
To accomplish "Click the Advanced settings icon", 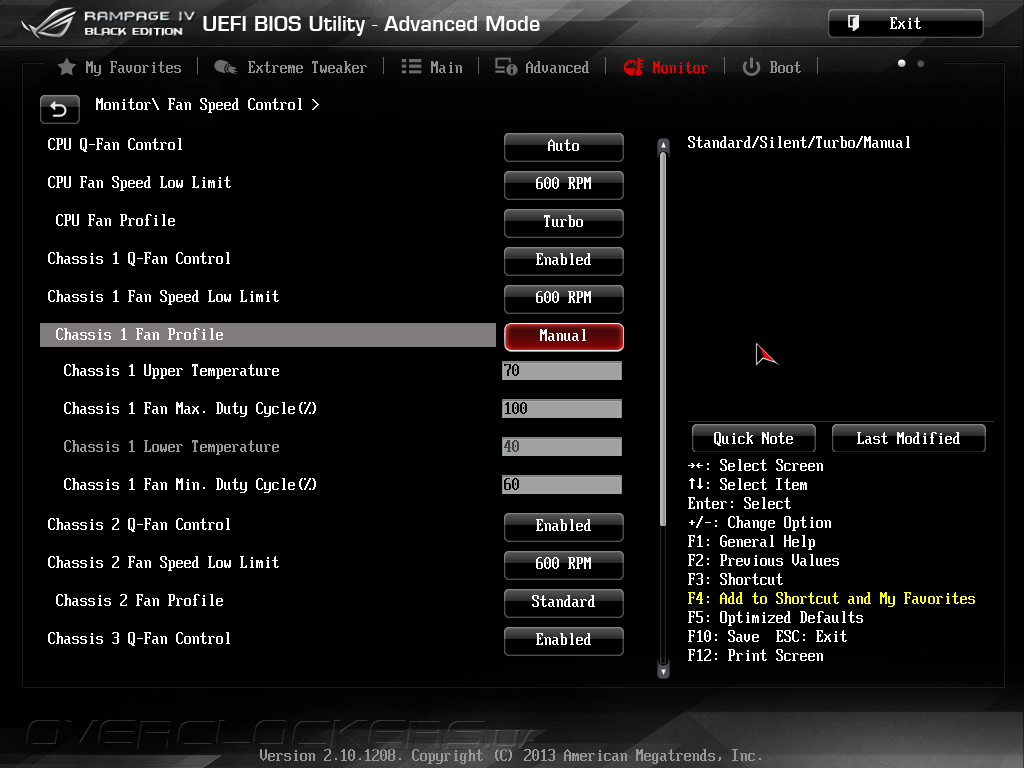I will click(x=505, y=67).
